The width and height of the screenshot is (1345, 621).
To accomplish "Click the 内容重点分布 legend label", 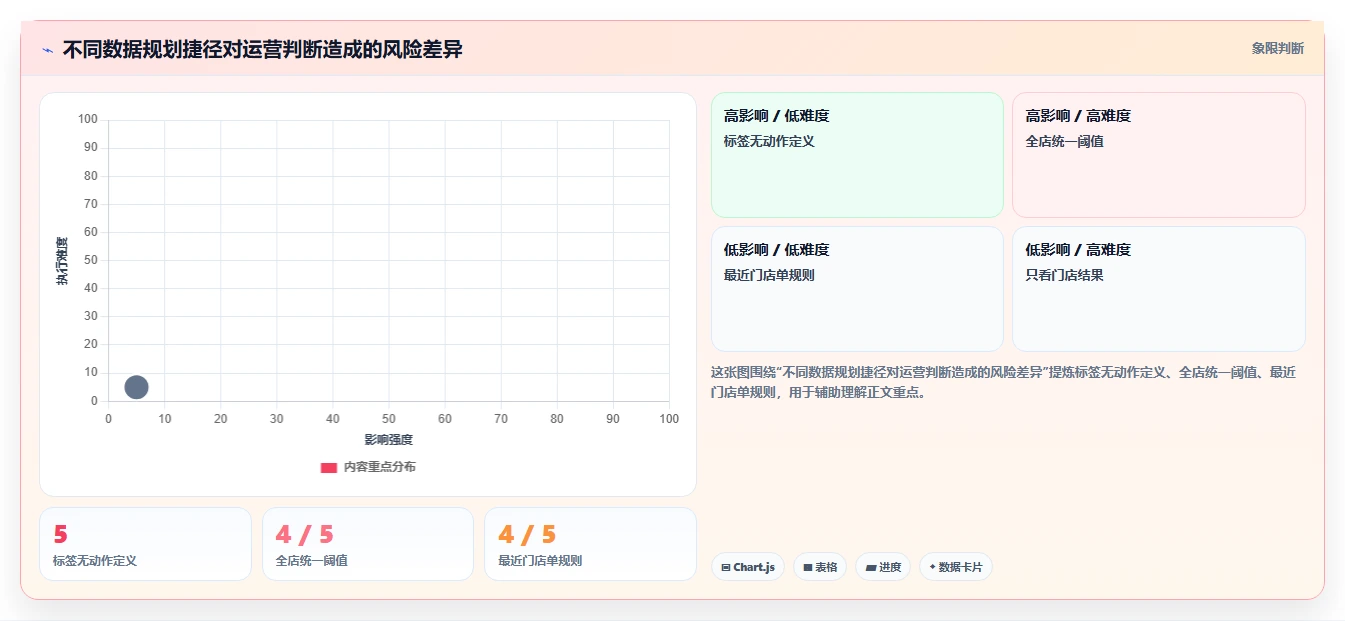I will (380, 467).
